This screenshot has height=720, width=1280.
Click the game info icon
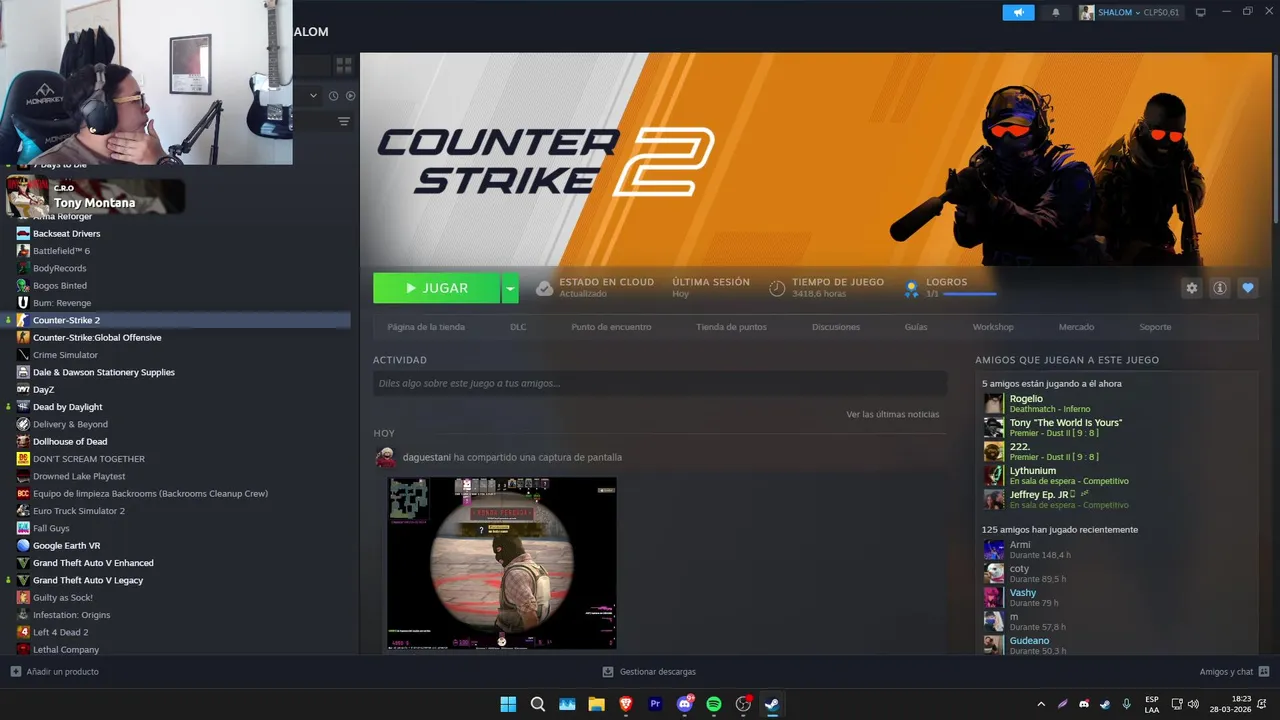point(1220,288)
